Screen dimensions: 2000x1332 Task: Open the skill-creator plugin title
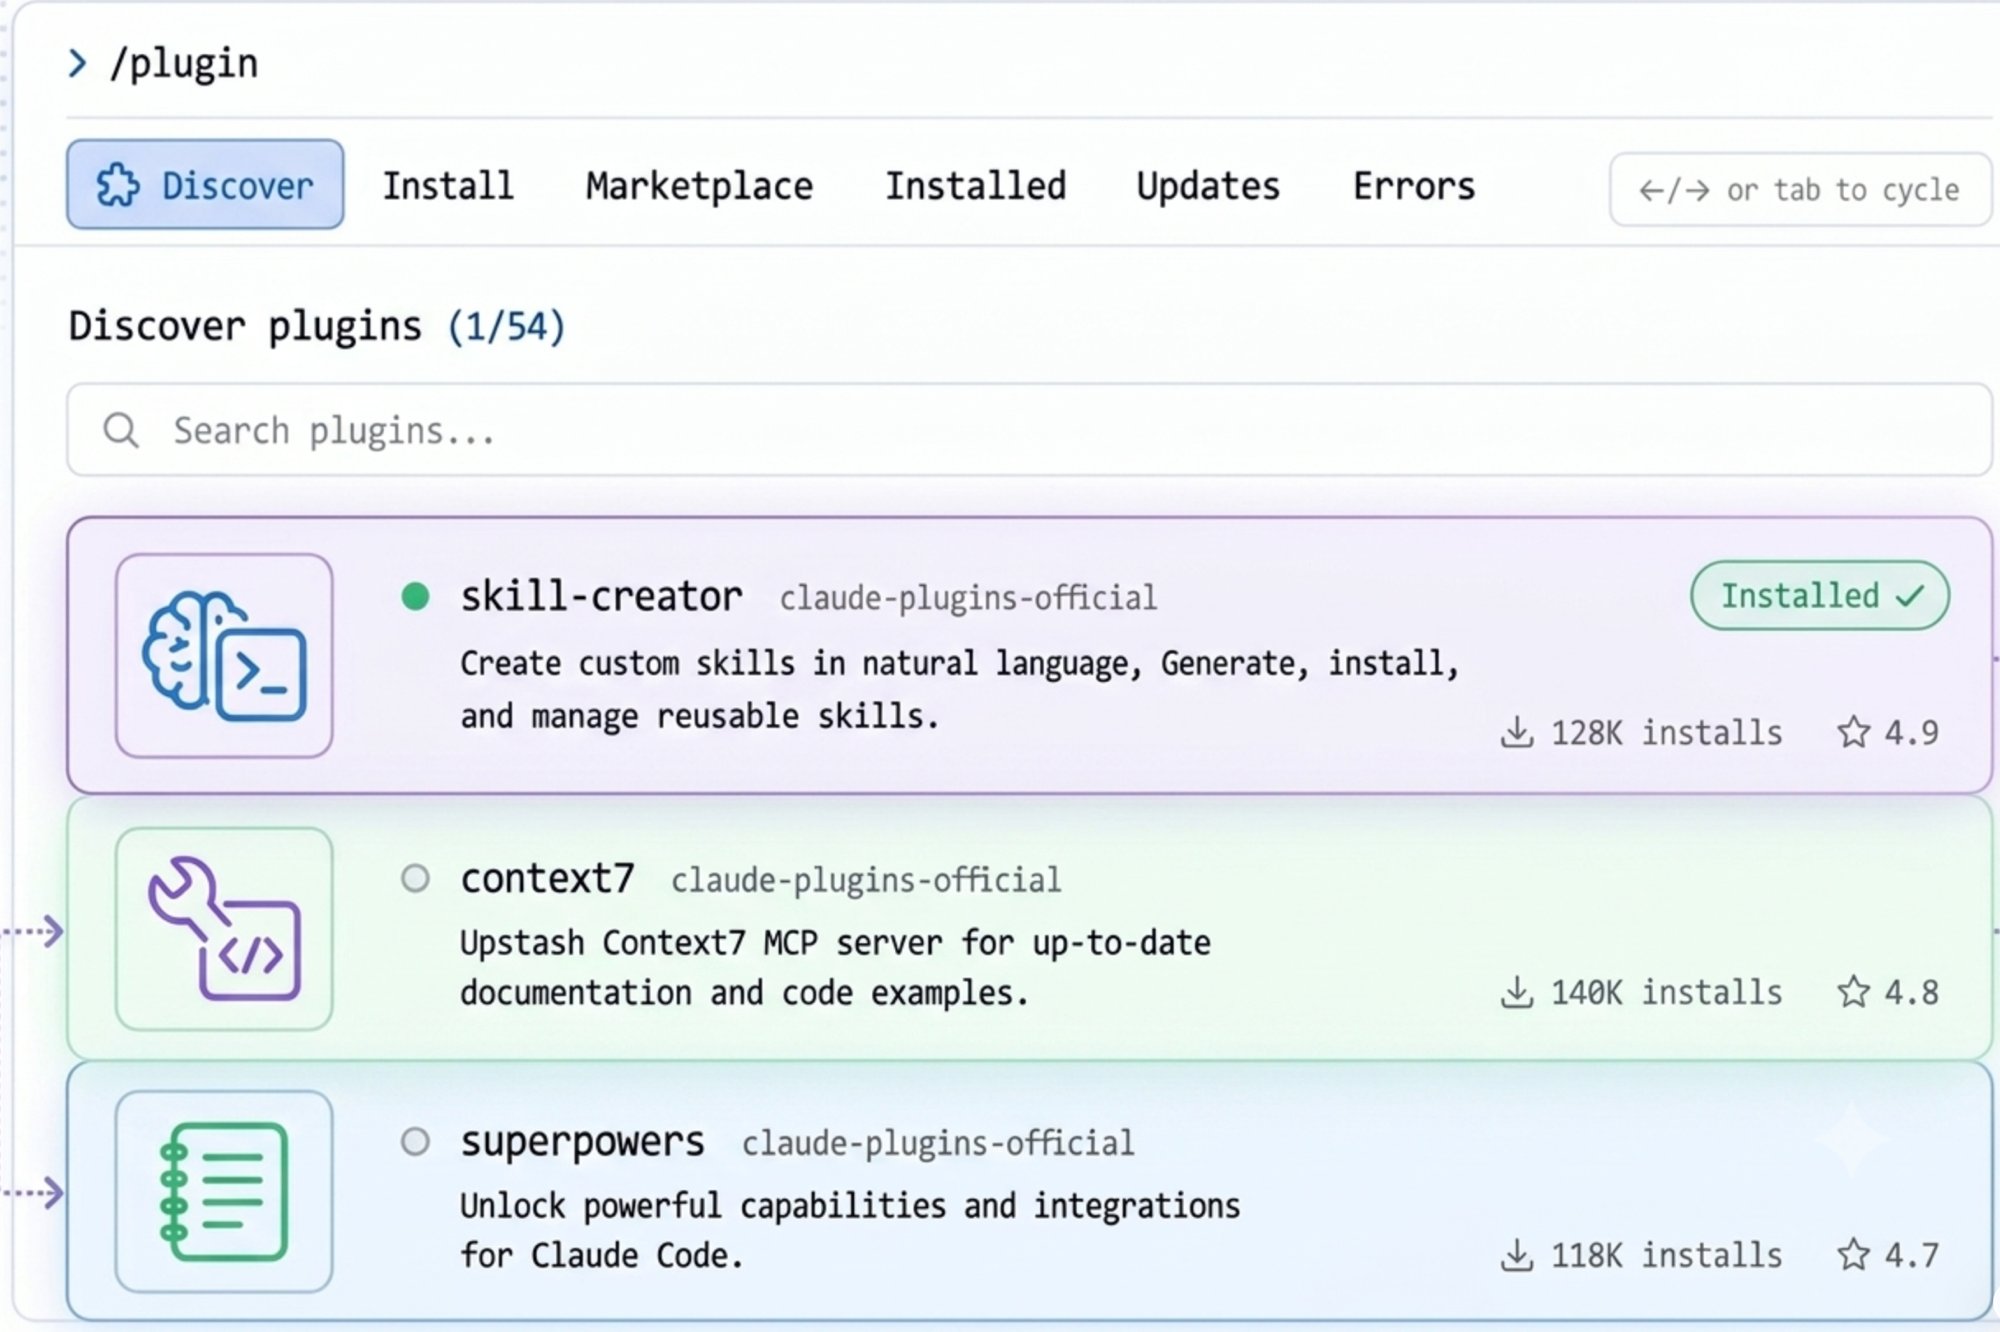(x=601, y=597)
